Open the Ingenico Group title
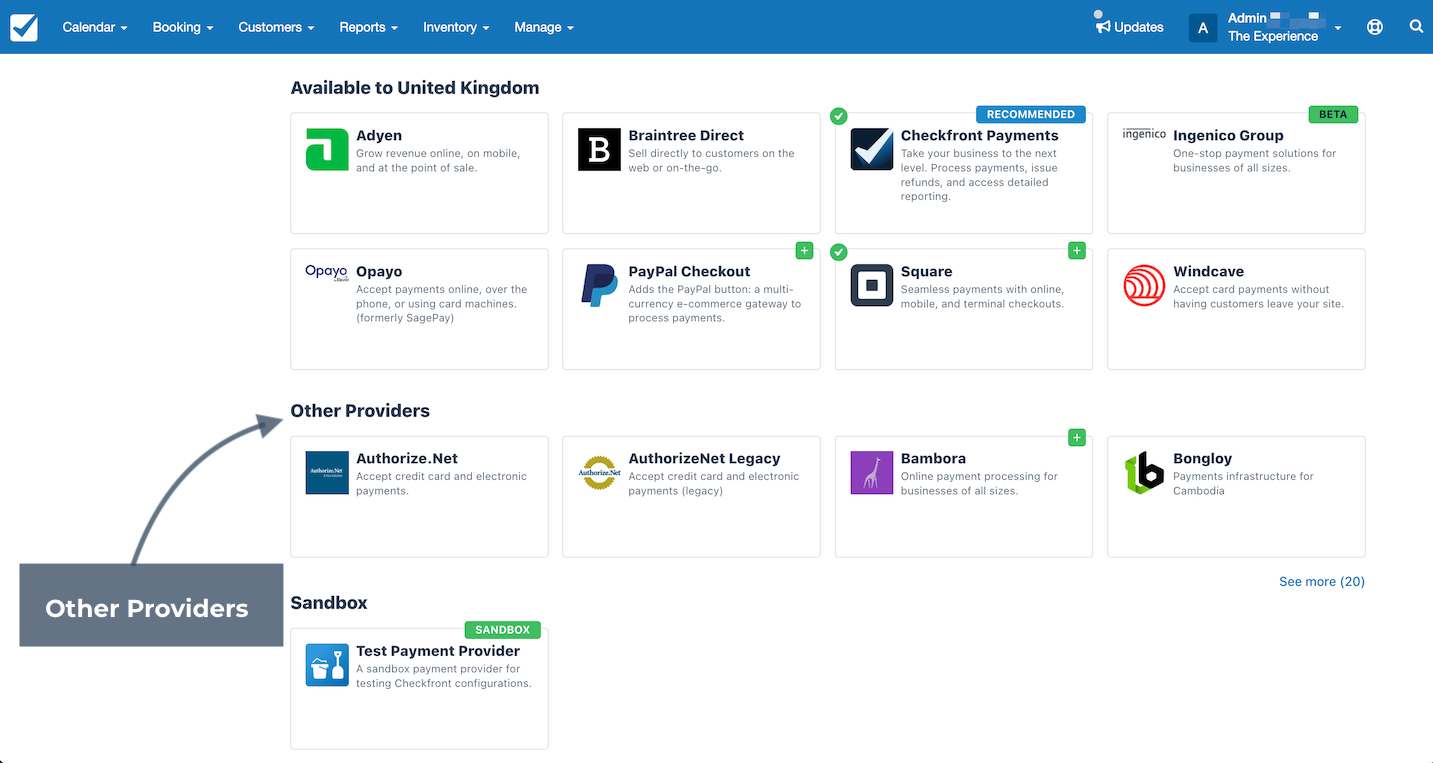 pyautogui.click(x=1228, y=135)
